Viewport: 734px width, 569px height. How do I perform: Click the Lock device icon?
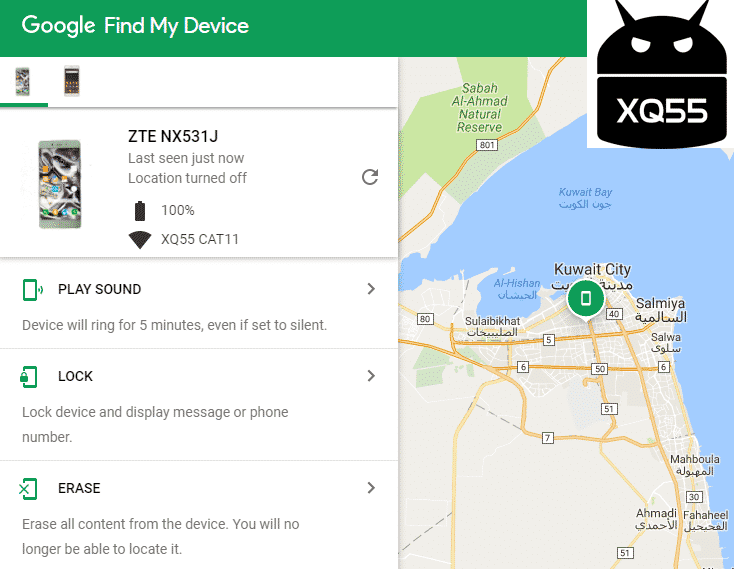[29, 377]
